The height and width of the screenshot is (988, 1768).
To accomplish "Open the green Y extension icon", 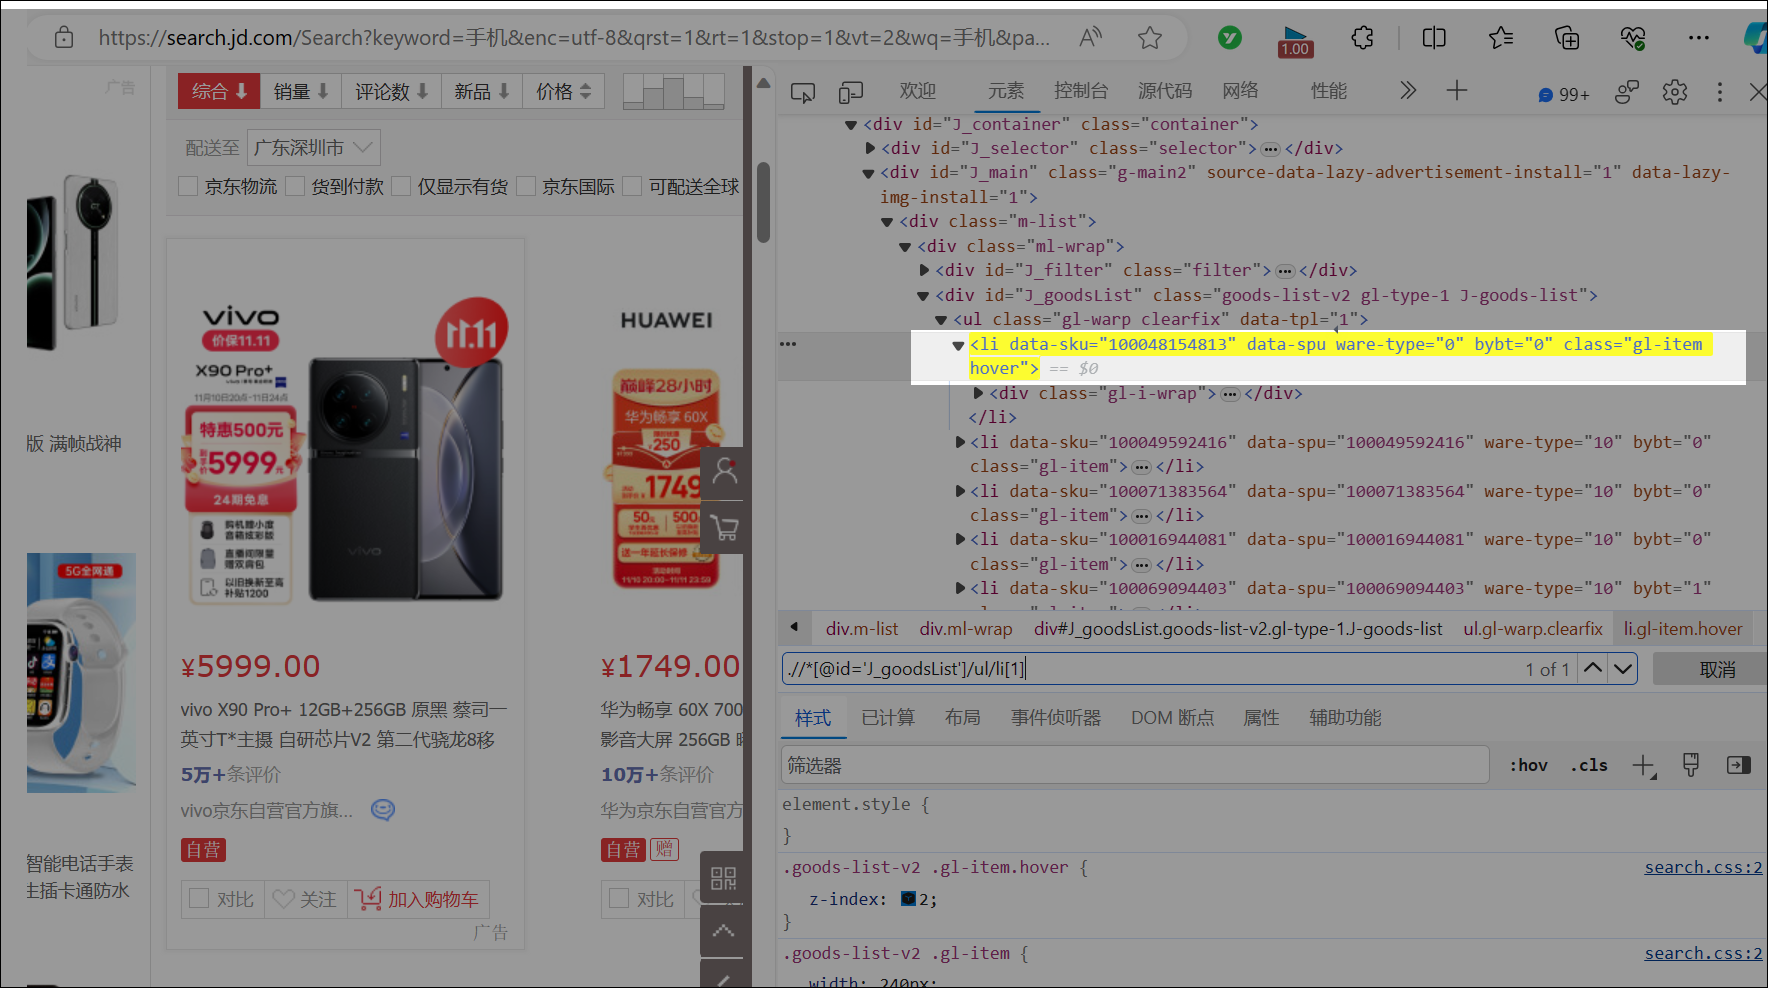I will 1230,38.
